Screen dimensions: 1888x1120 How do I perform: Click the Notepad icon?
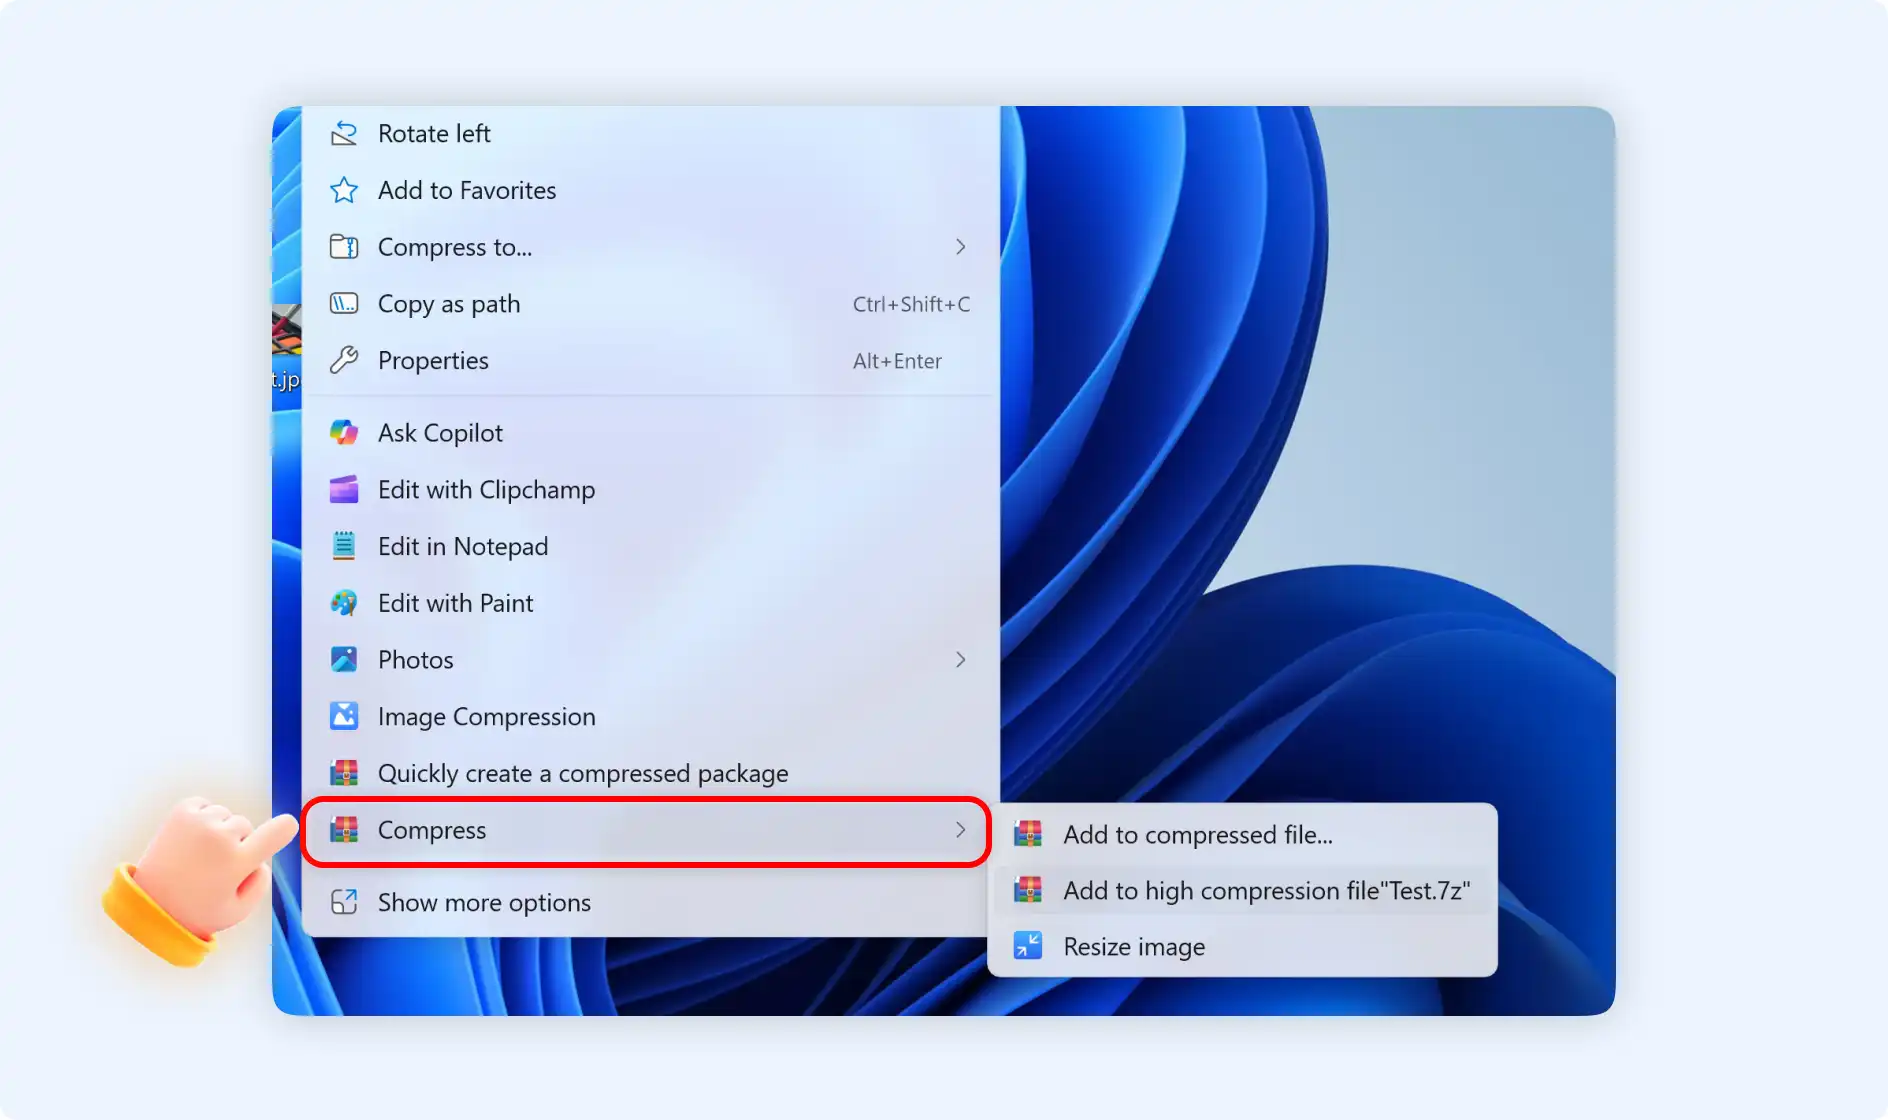pos(344,546)
